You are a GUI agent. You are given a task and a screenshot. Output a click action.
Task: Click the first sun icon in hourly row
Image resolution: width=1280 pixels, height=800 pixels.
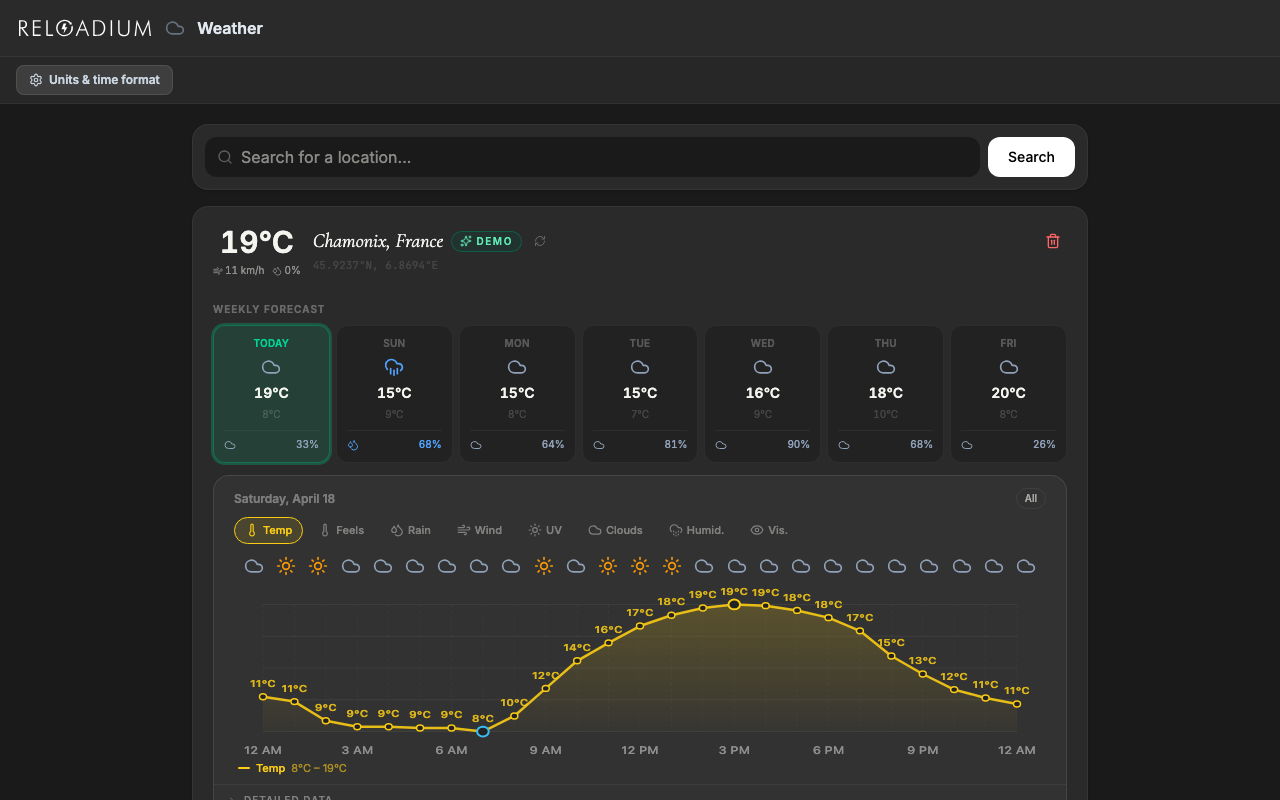286,566
